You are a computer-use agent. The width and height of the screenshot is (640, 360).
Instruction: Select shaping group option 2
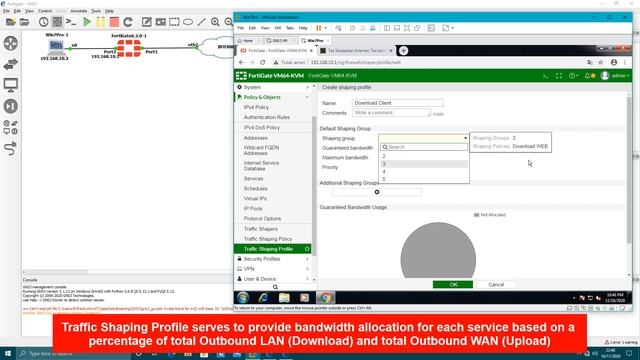click(424, 156)
